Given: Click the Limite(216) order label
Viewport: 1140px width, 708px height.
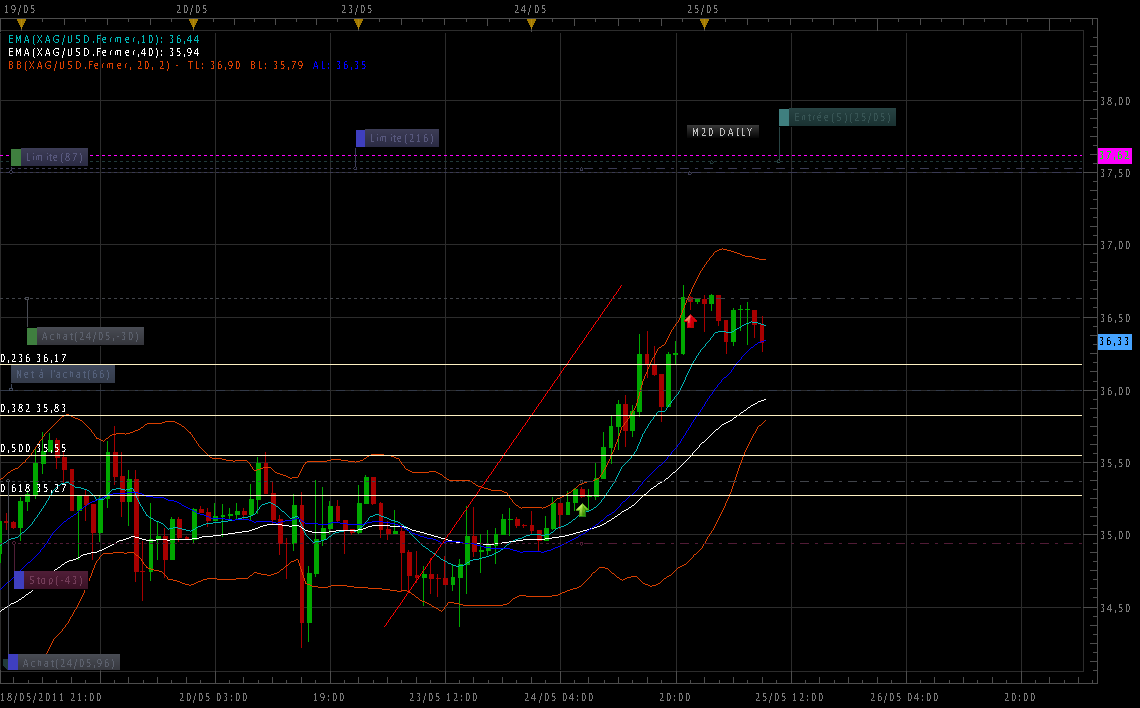Looking at the screenshot, I should pos(397,138).
